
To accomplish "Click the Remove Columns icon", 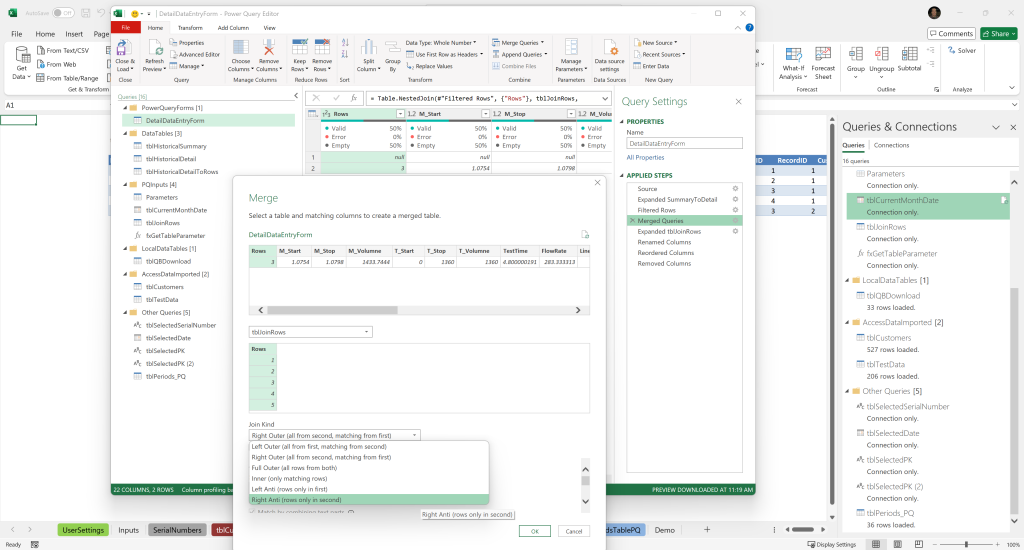I will 268,48.
